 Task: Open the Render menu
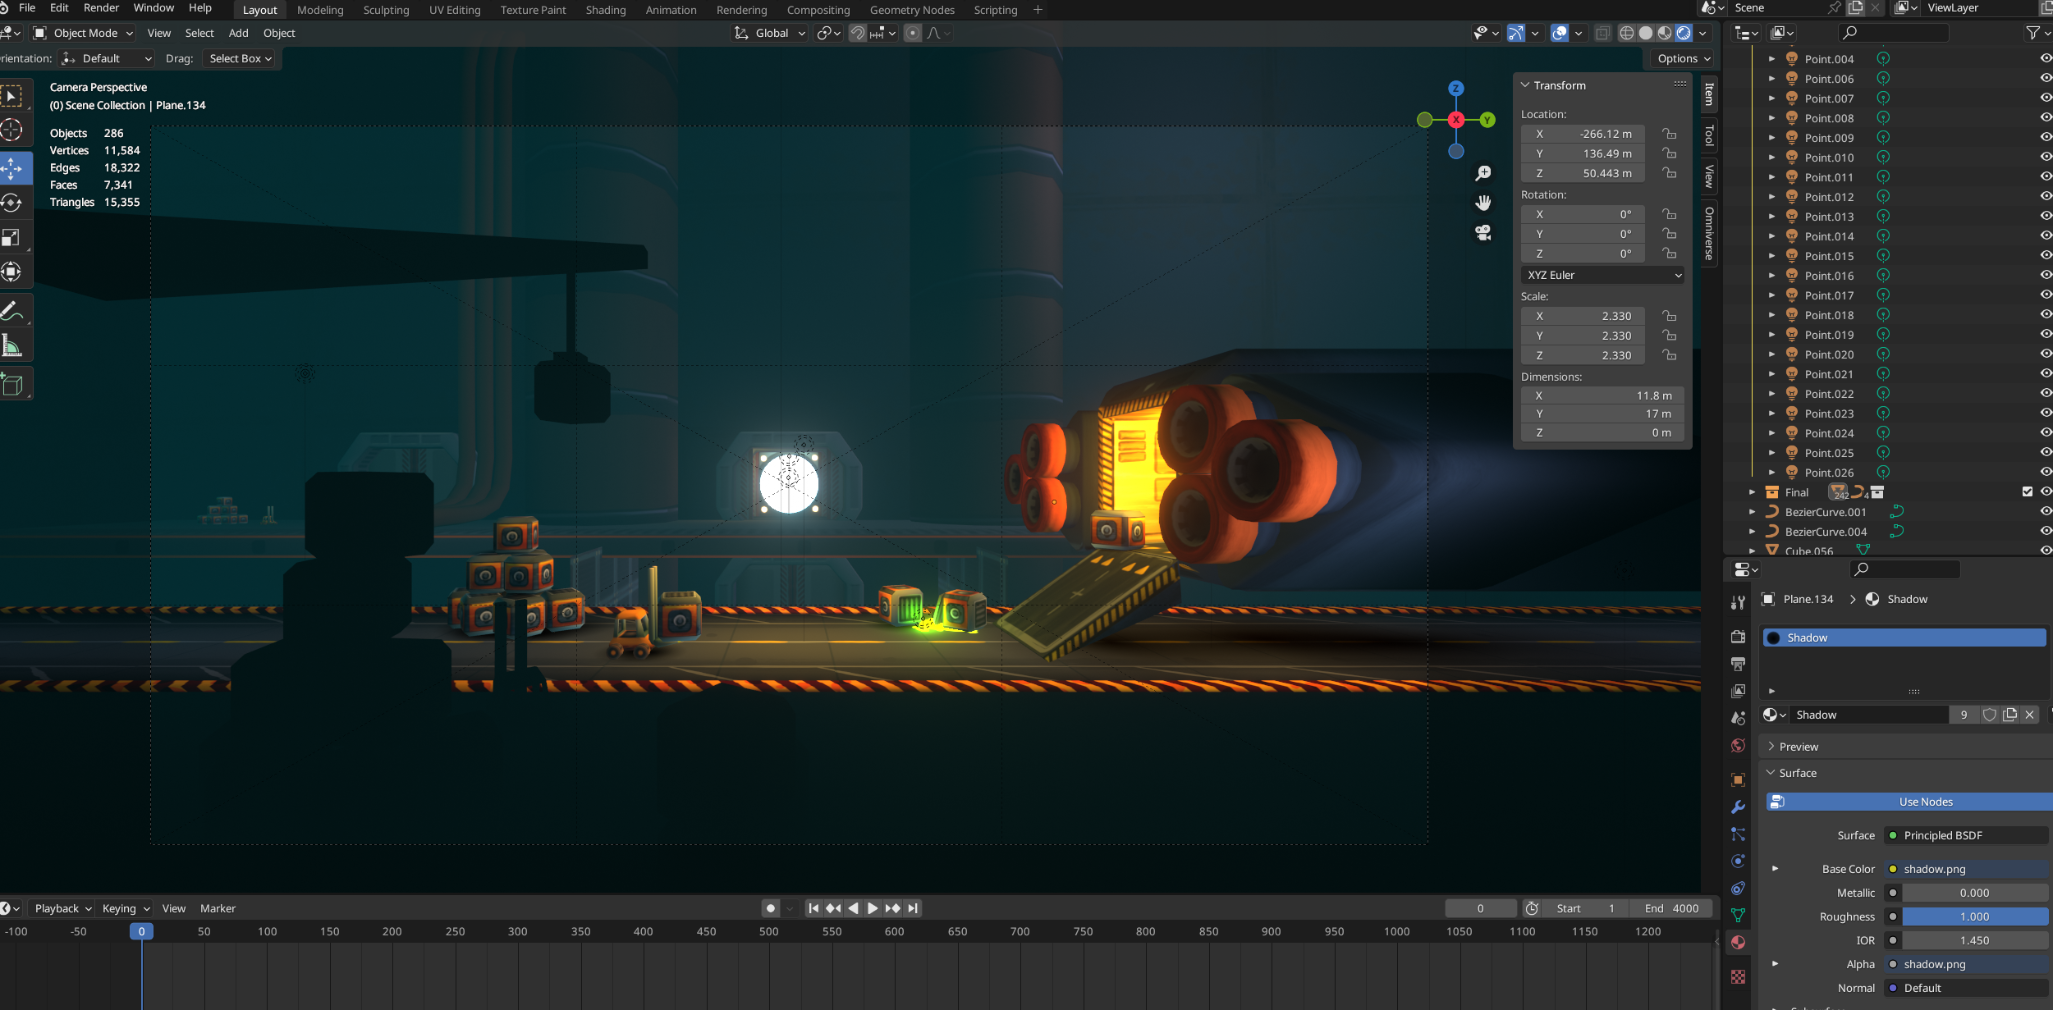pyautogui.click(x=101, y=8)
